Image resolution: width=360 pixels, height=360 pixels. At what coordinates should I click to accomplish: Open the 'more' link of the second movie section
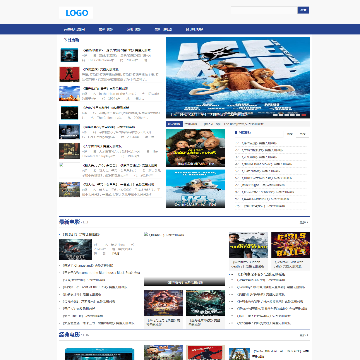pos(304,335)
